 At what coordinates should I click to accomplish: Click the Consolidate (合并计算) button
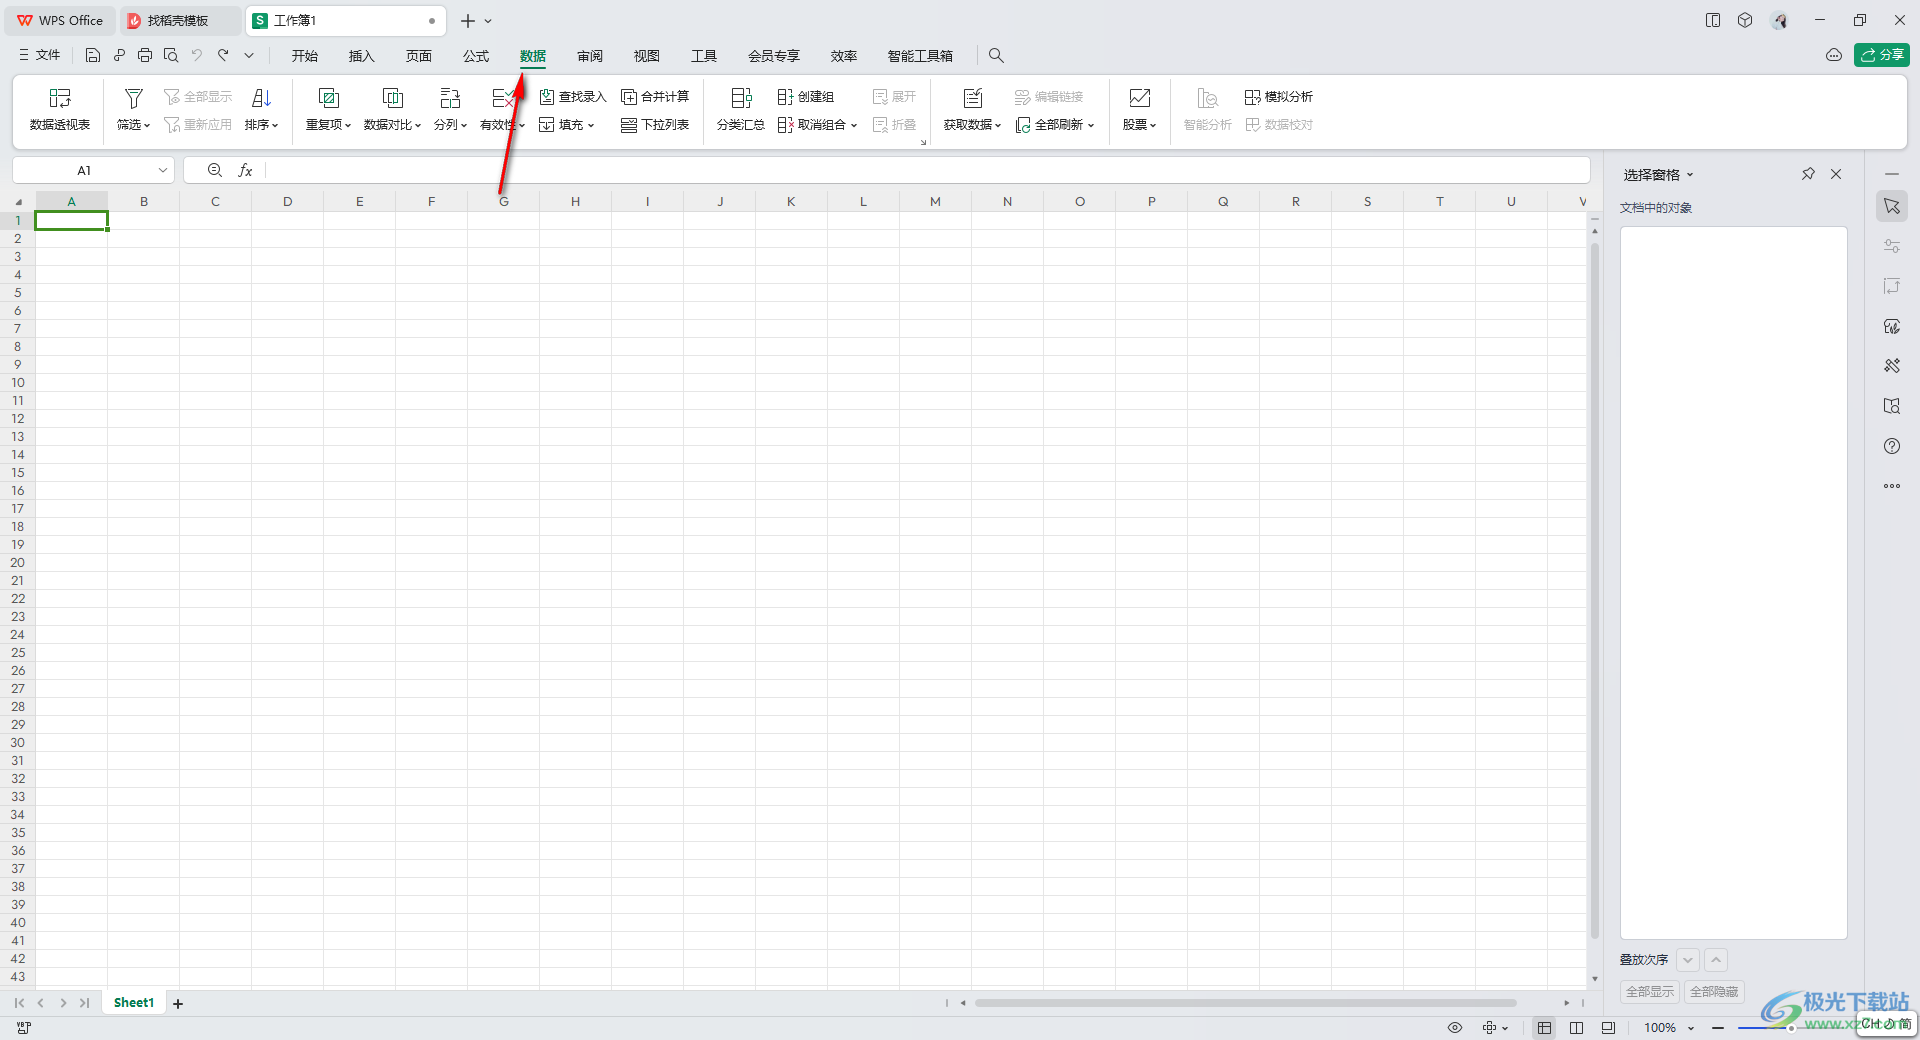point(655,97)
